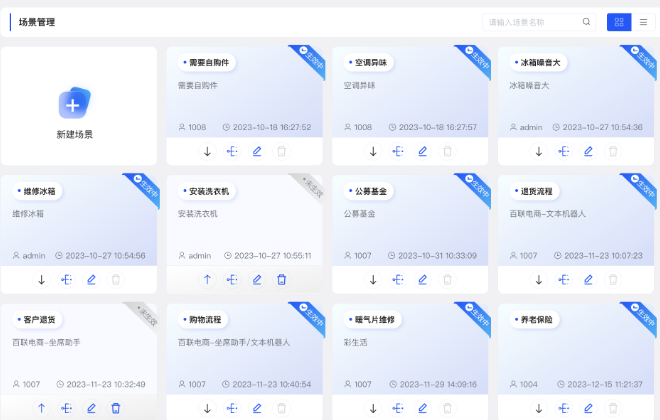Click the 场景管理 page title
This screenshot has width=660, height=420.
tap(38, 21)
